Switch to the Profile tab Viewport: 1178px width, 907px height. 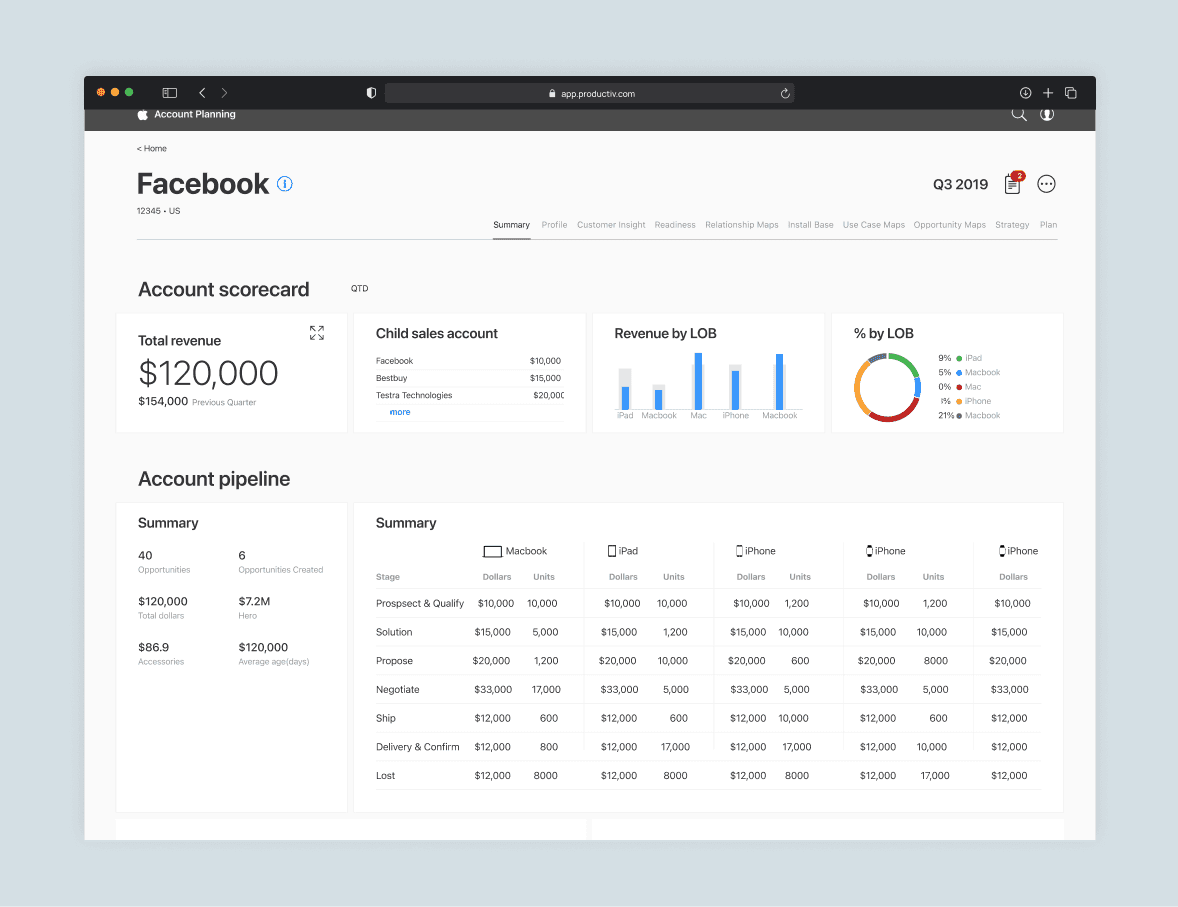point(554,225)
